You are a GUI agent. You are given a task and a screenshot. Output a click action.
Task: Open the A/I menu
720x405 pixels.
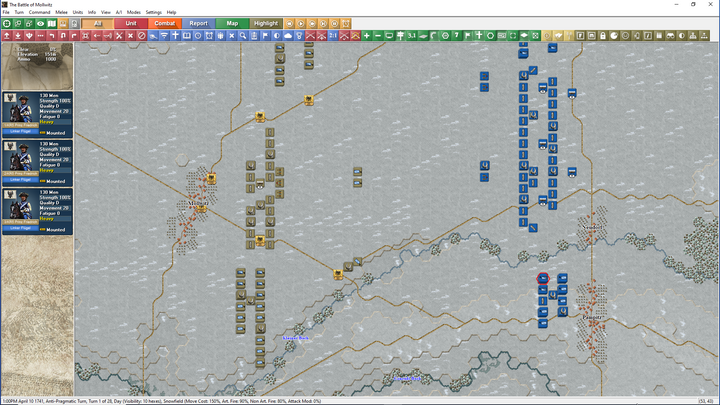coord(118,12)
